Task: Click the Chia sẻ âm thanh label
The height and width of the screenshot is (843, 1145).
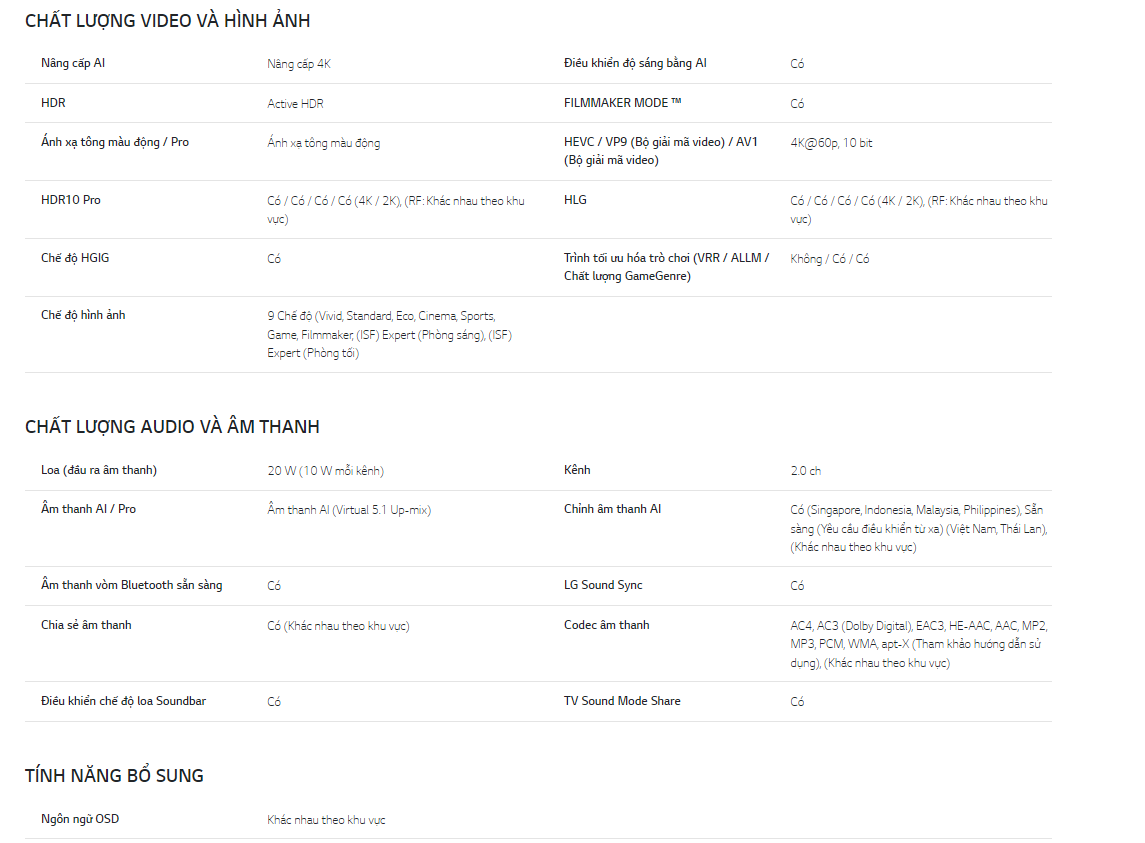Action: pyautogui.click(x=86, y=625)
